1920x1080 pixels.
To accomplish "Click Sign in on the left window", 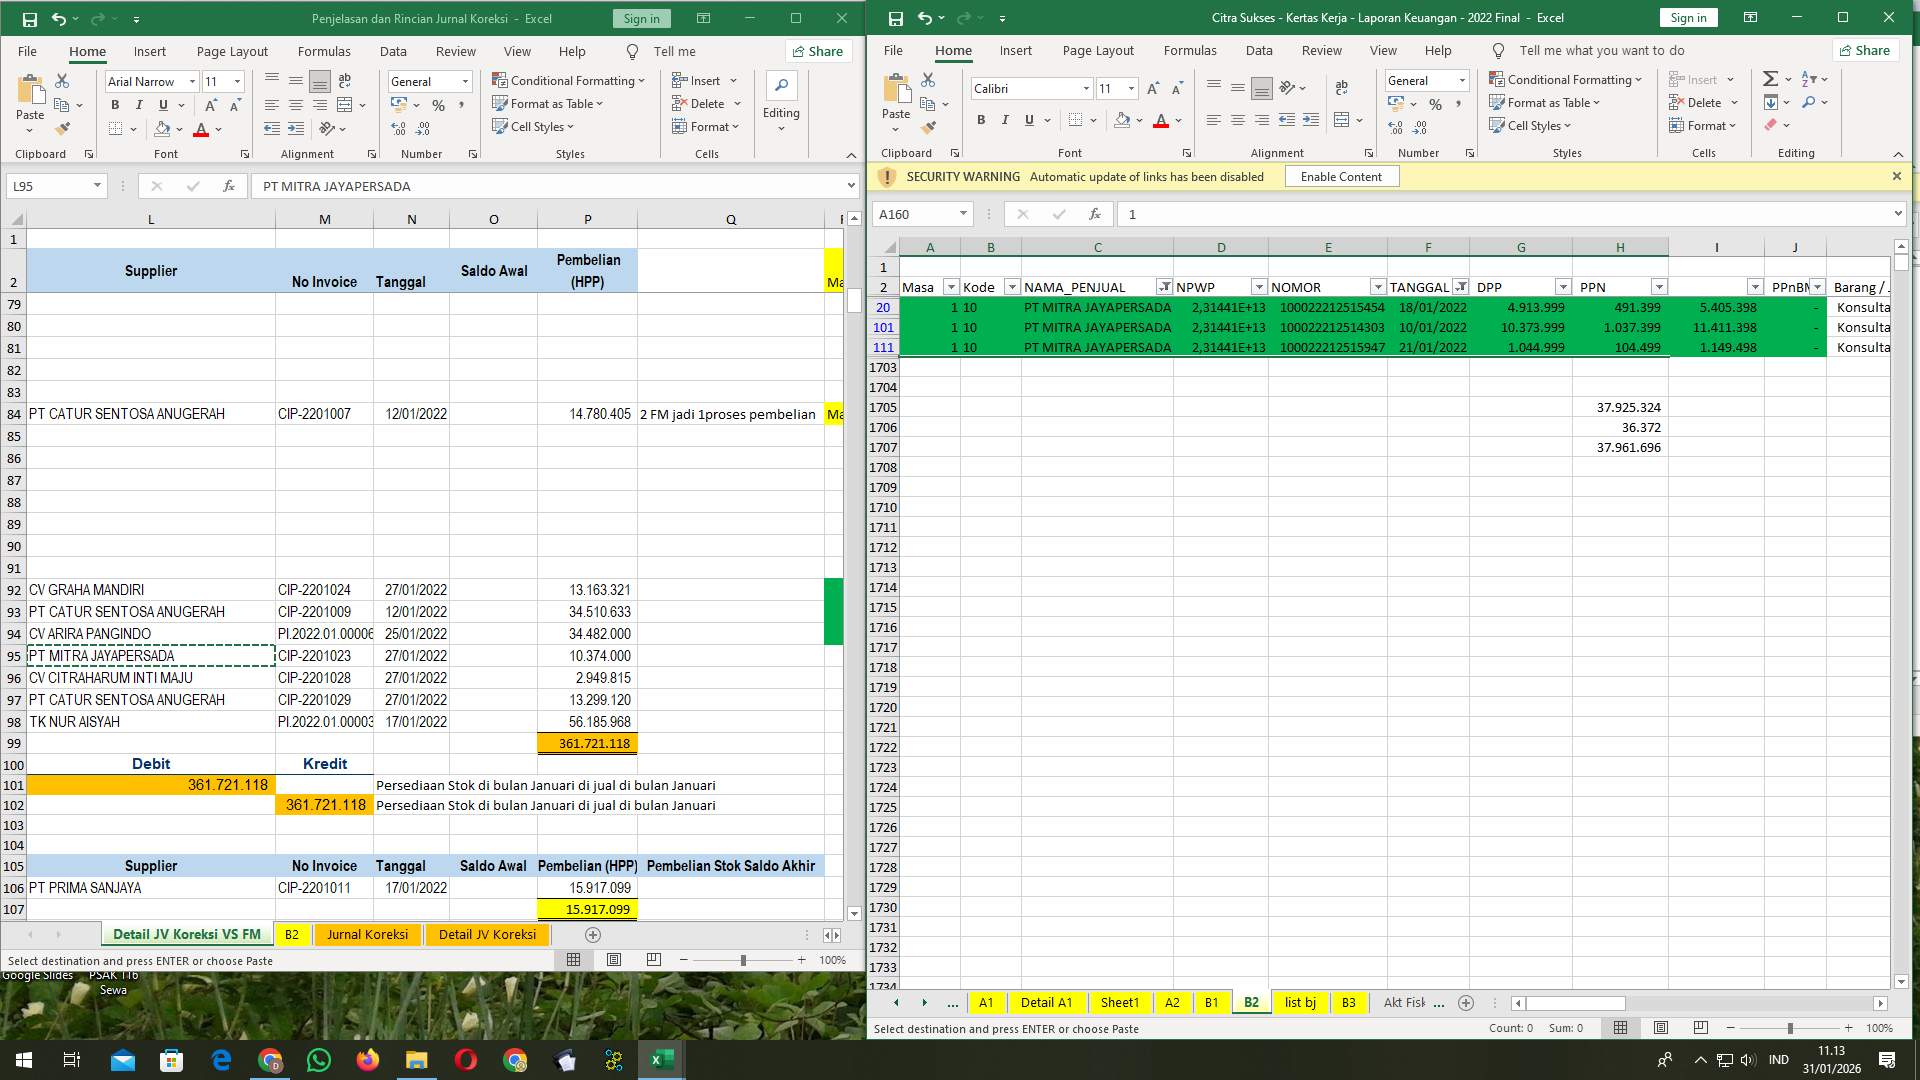I will click(x=640, y=18).
